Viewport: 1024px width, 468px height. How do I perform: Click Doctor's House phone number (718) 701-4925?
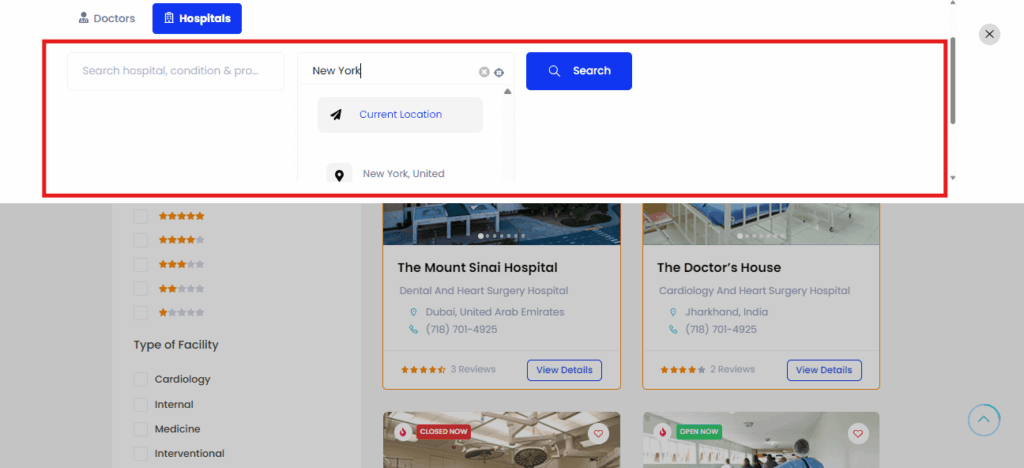[721, 330]
